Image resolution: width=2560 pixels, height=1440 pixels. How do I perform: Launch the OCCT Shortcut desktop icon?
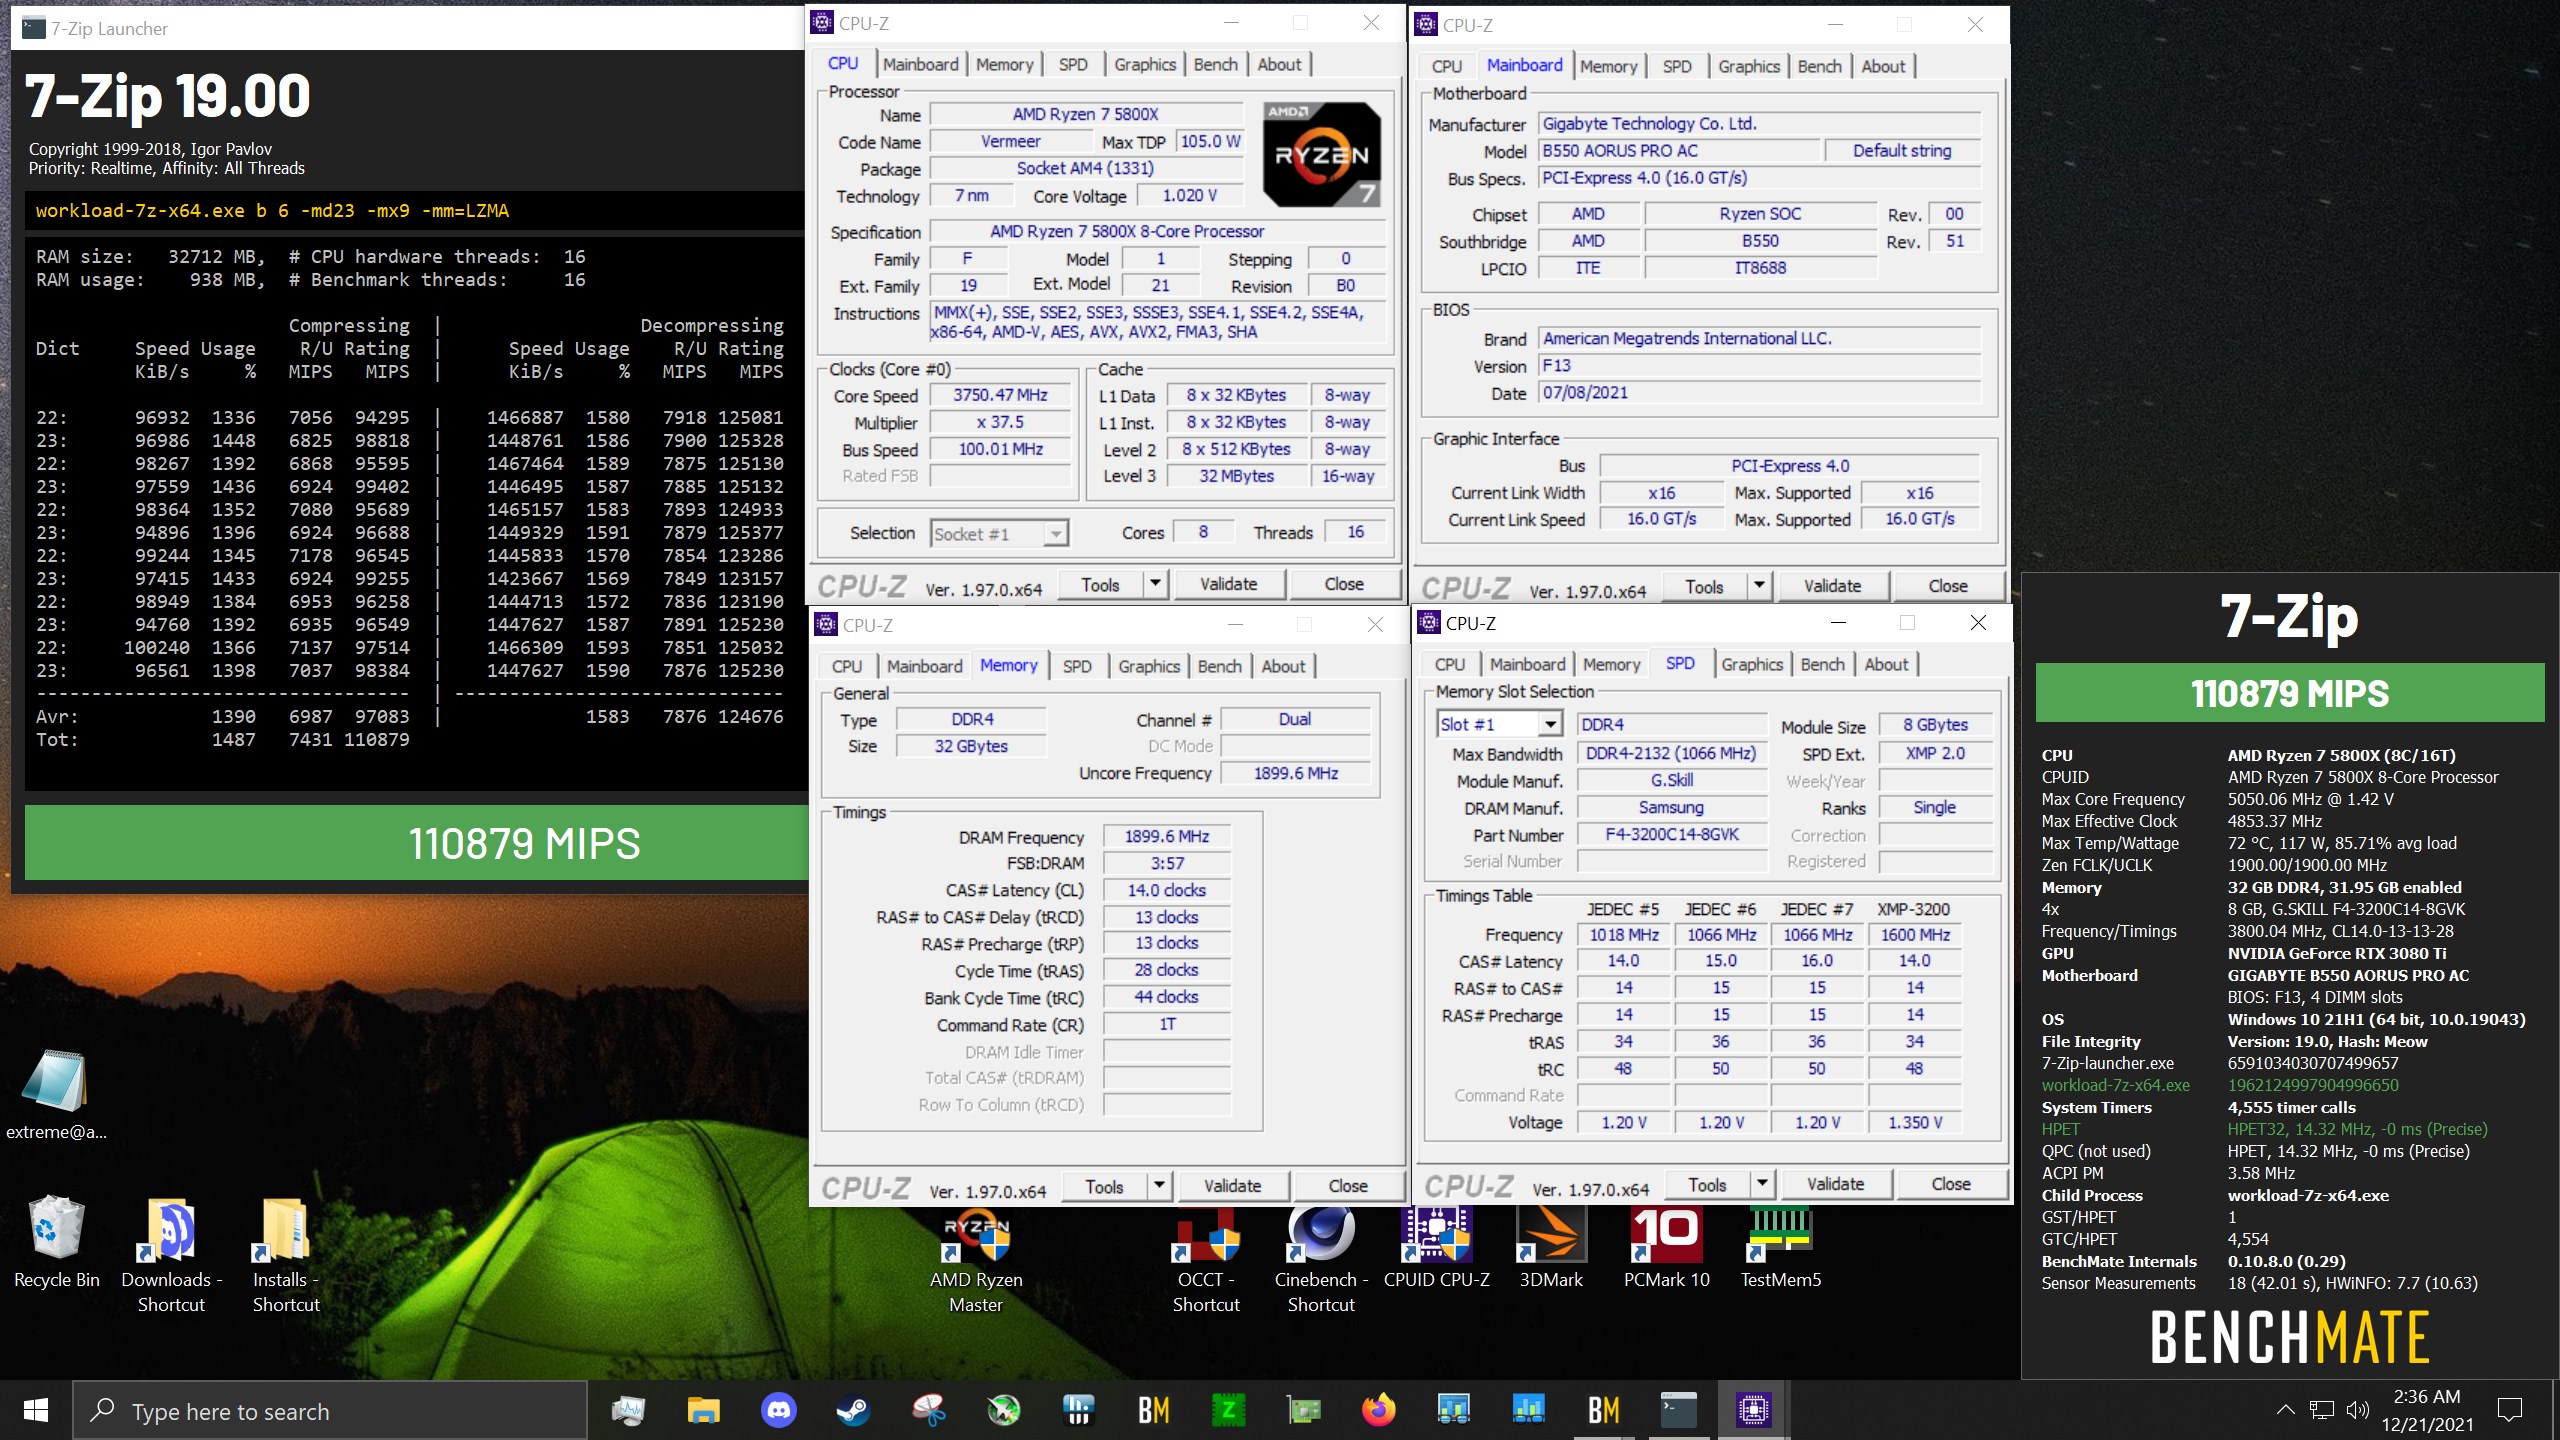coord(1206,1260)
